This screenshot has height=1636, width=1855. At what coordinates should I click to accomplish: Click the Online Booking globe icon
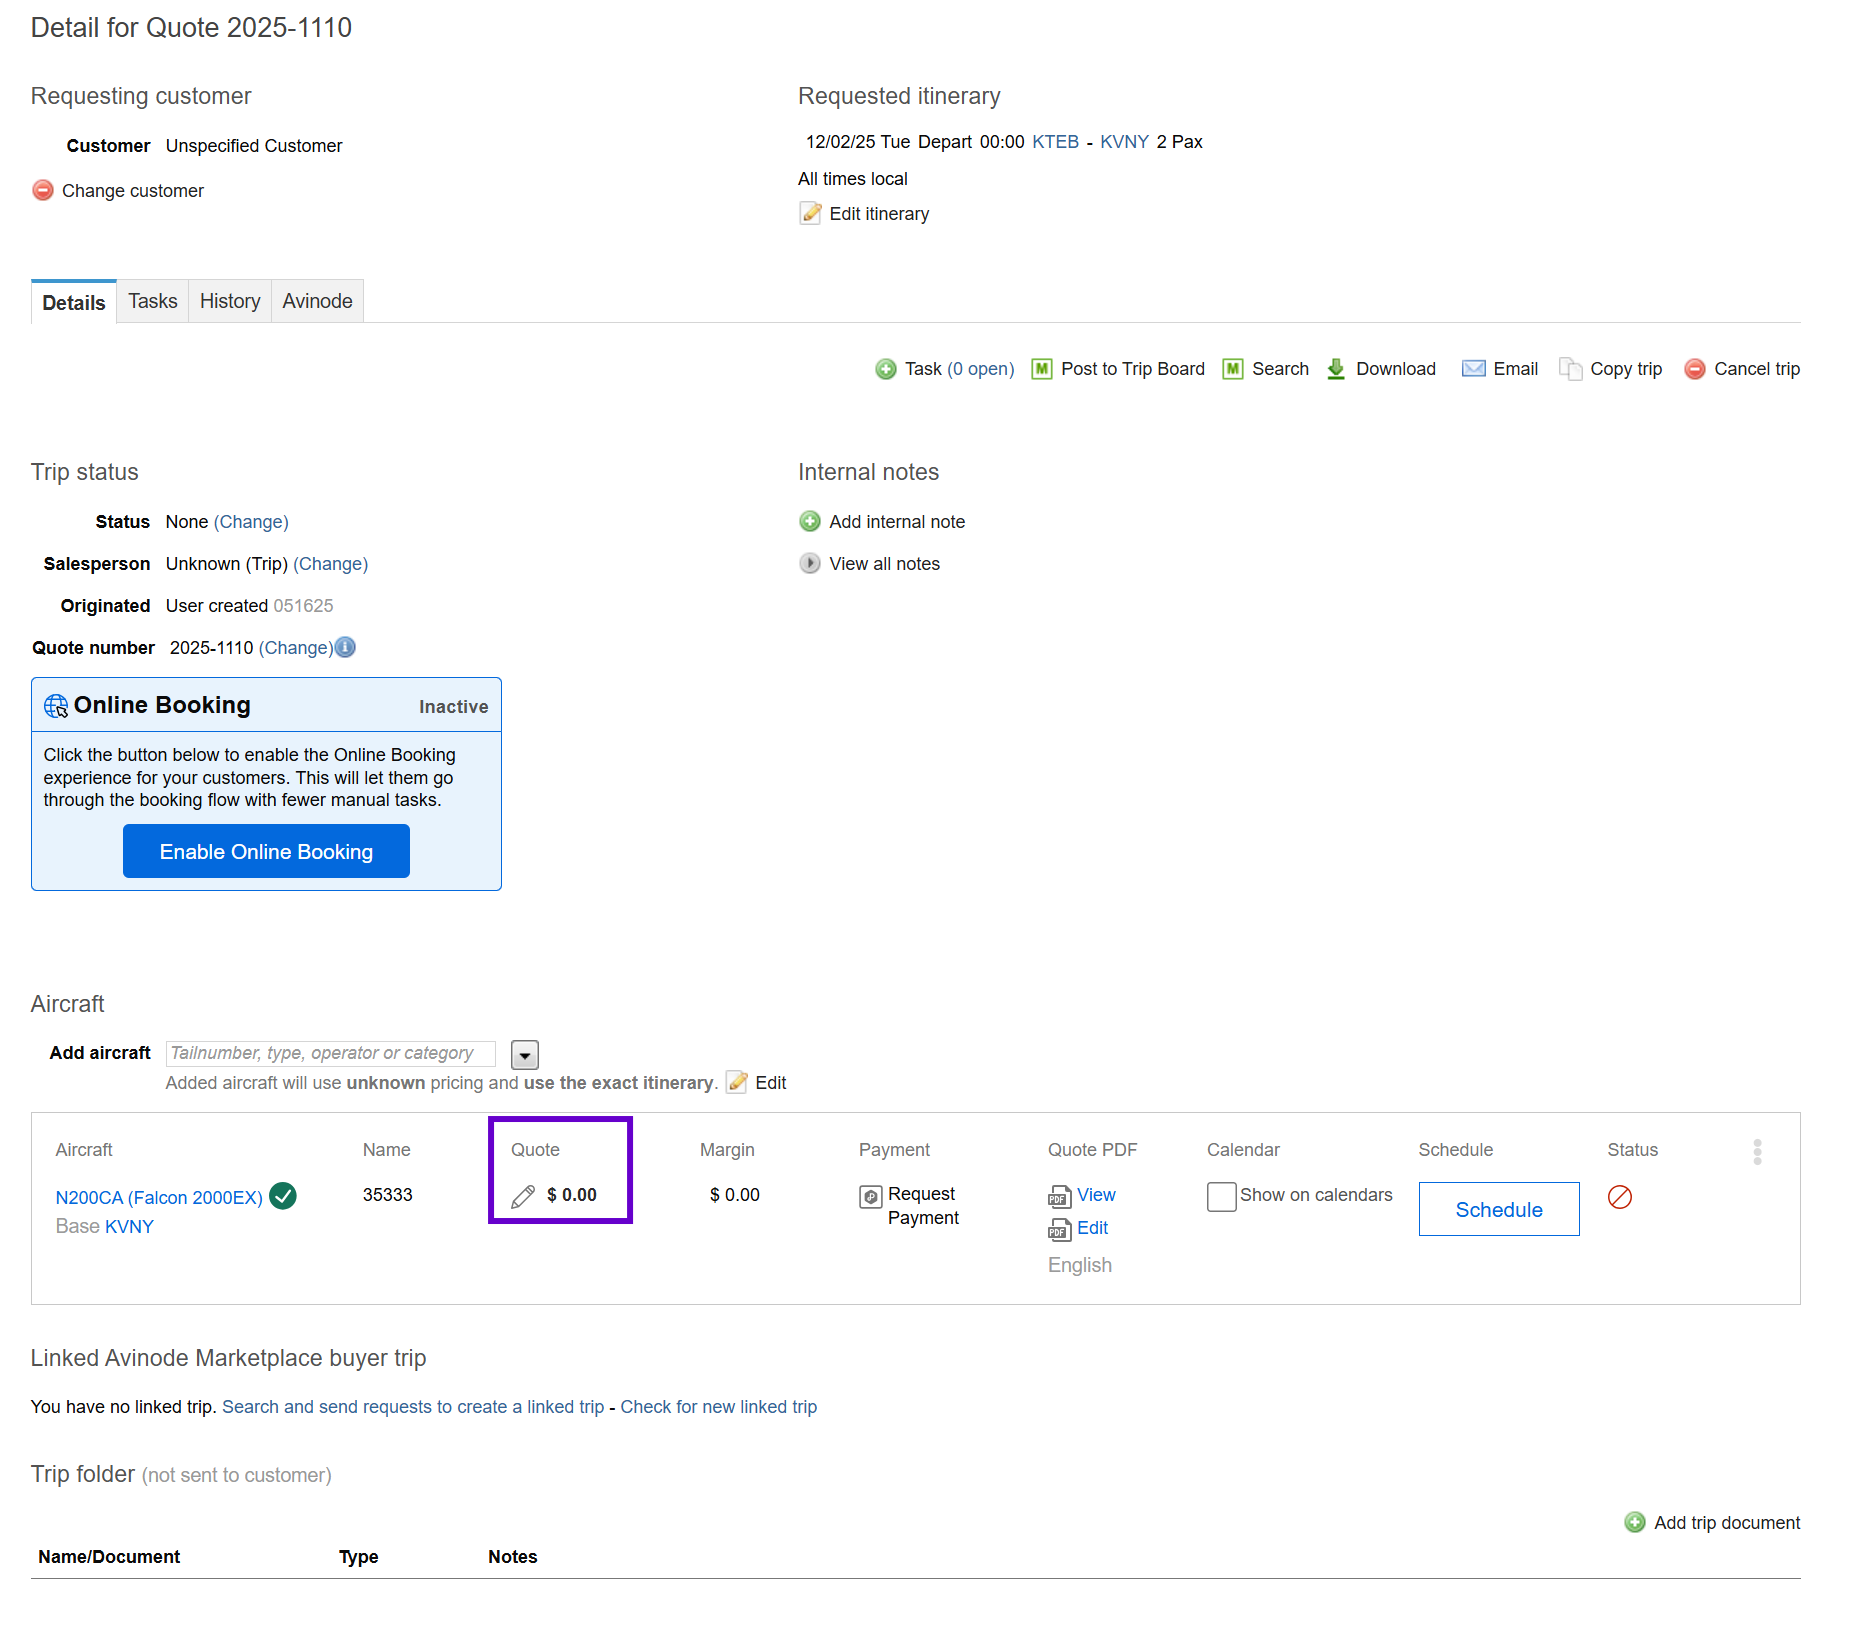pyautogui.click(x=56, y=706)
